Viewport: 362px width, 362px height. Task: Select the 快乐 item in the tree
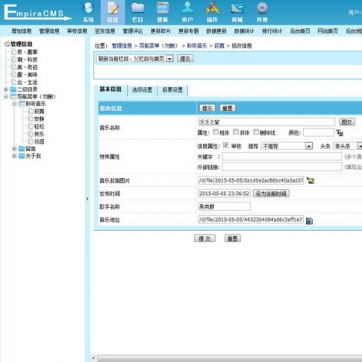39,134
